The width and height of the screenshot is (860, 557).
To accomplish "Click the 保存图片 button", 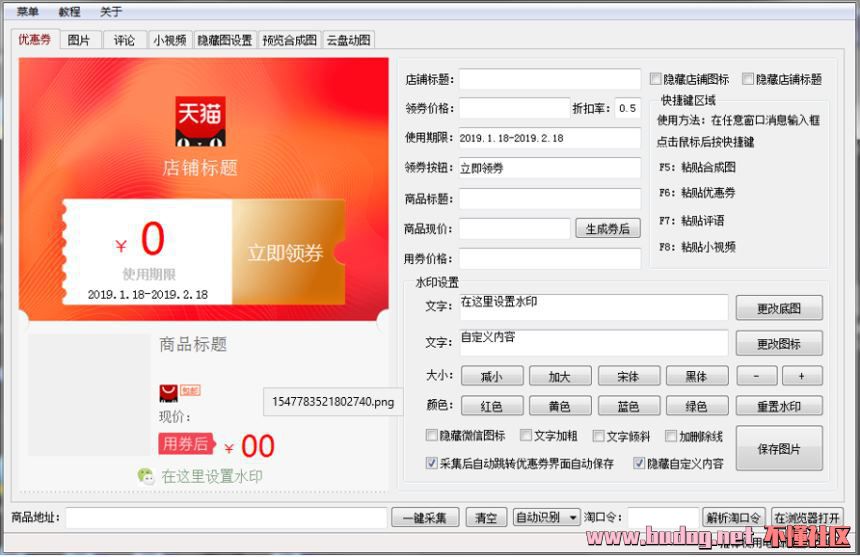I will tap(779, 448).
